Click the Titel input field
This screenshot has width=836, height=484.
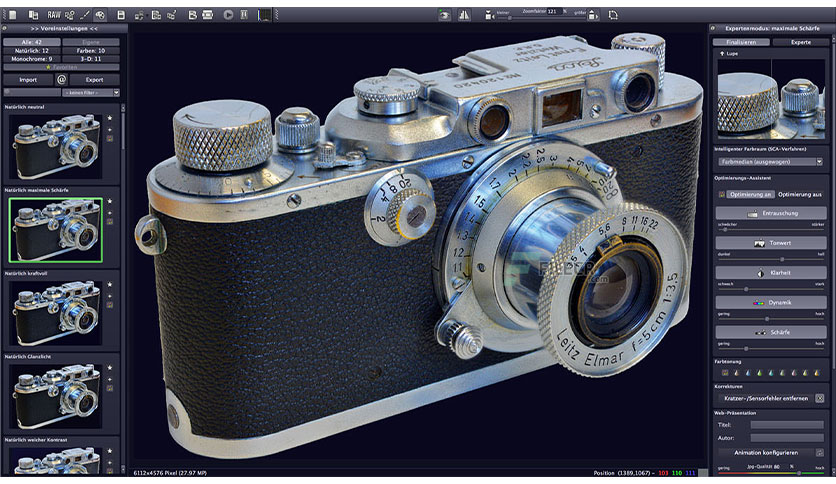787,425
